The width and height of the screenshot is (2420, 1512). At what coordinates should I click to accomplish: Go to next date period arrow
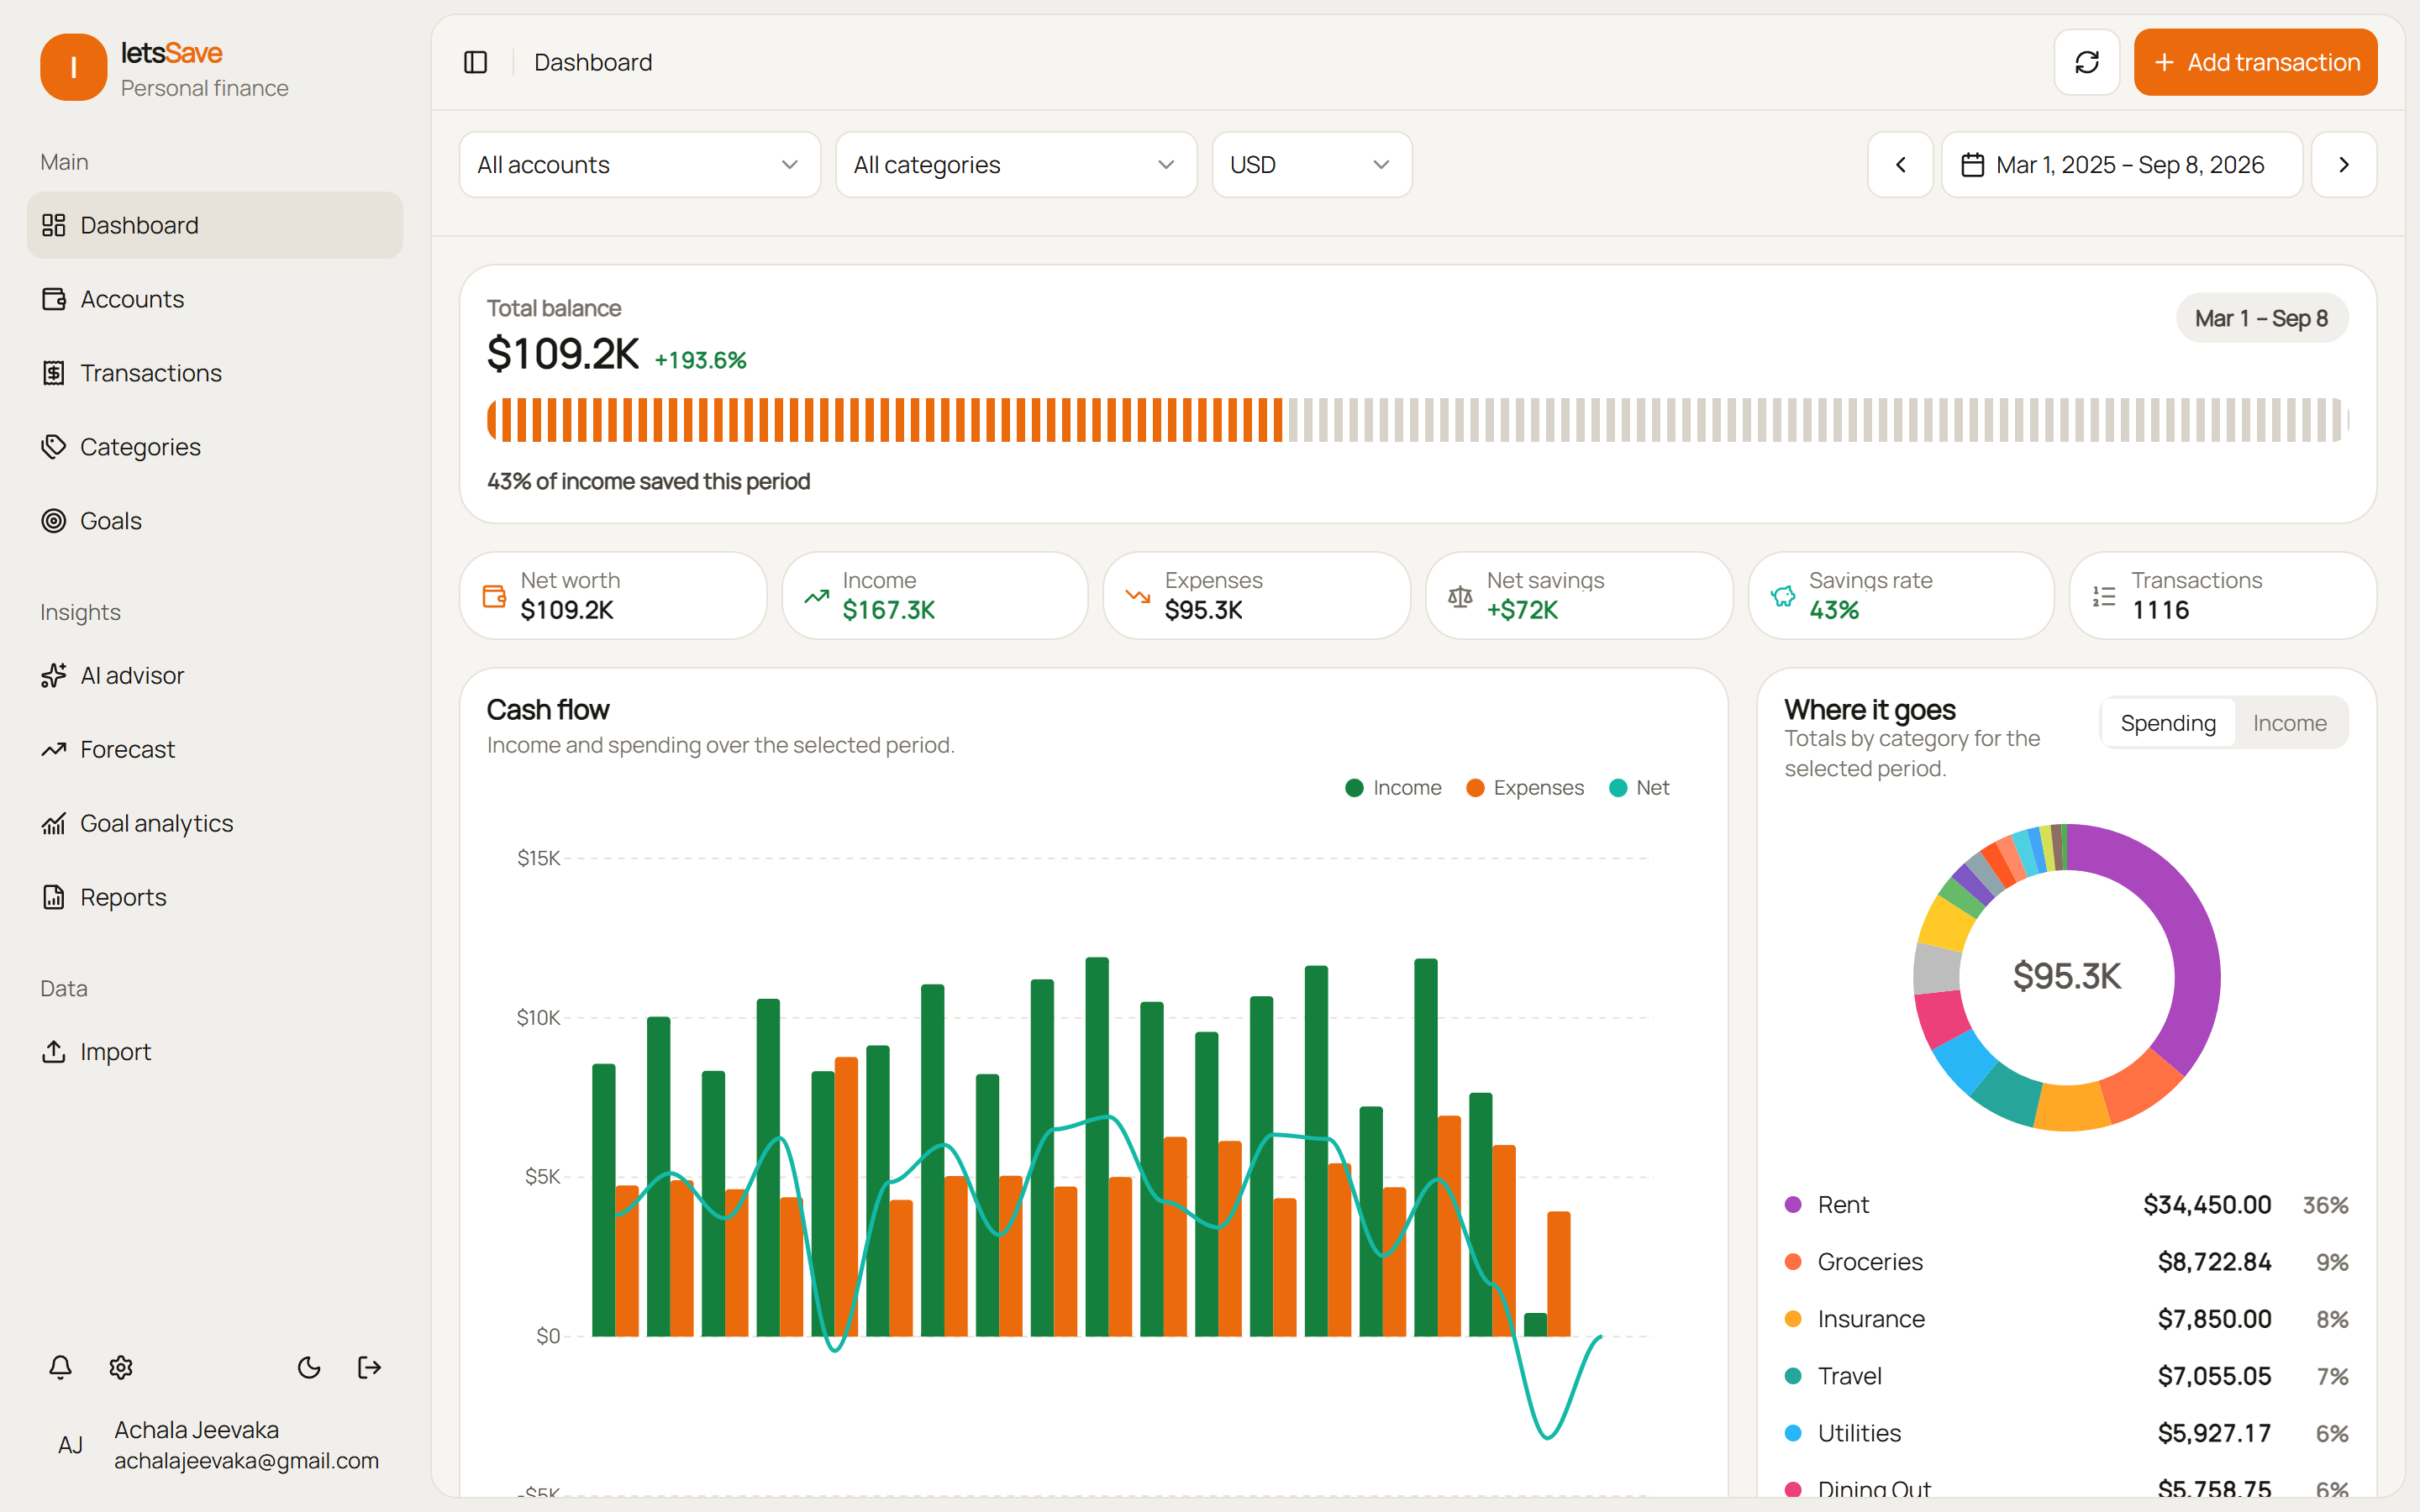click(x=2344, y=165)
